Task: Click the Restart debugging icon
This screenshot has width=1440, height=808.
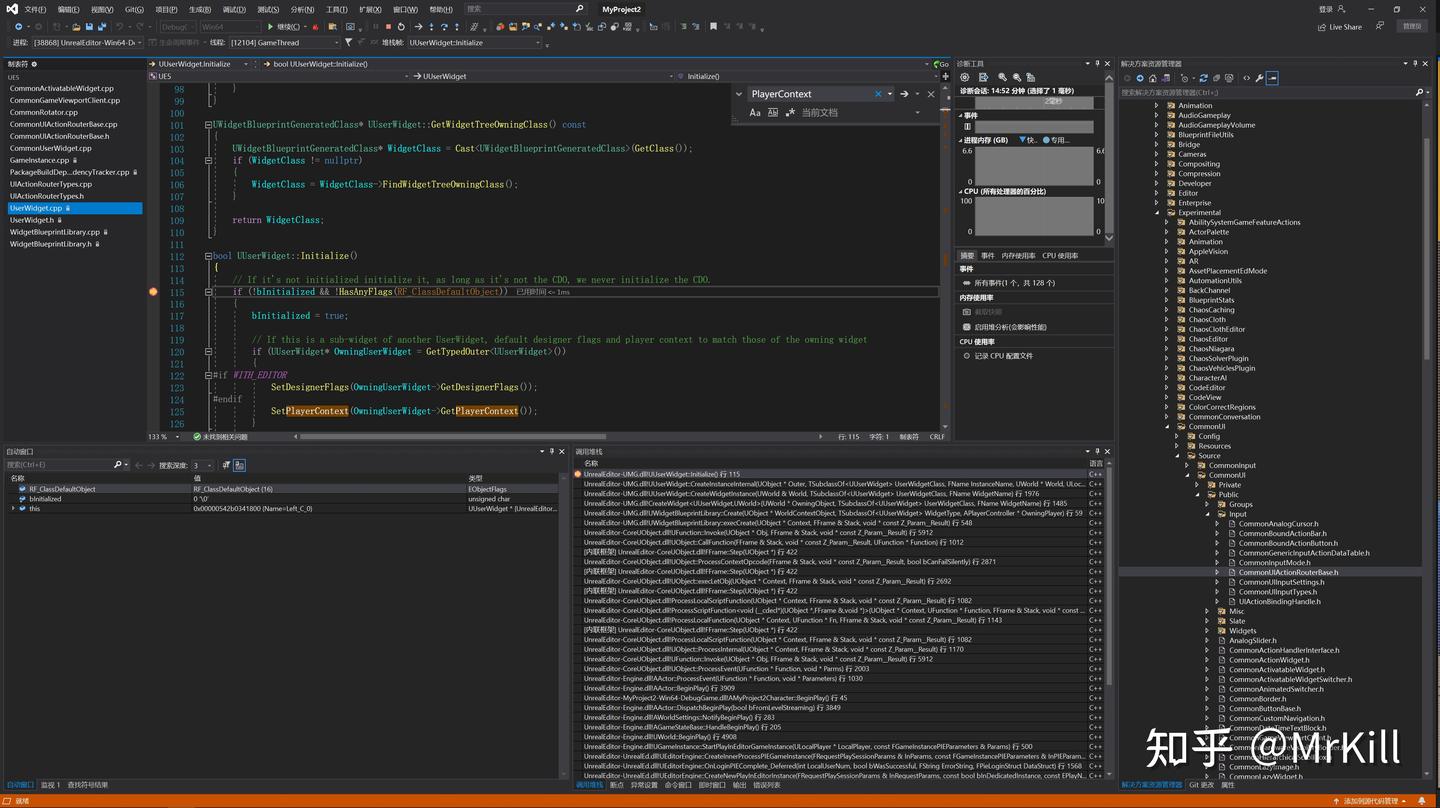Action: pyautogui.click(x=401, y=27)
